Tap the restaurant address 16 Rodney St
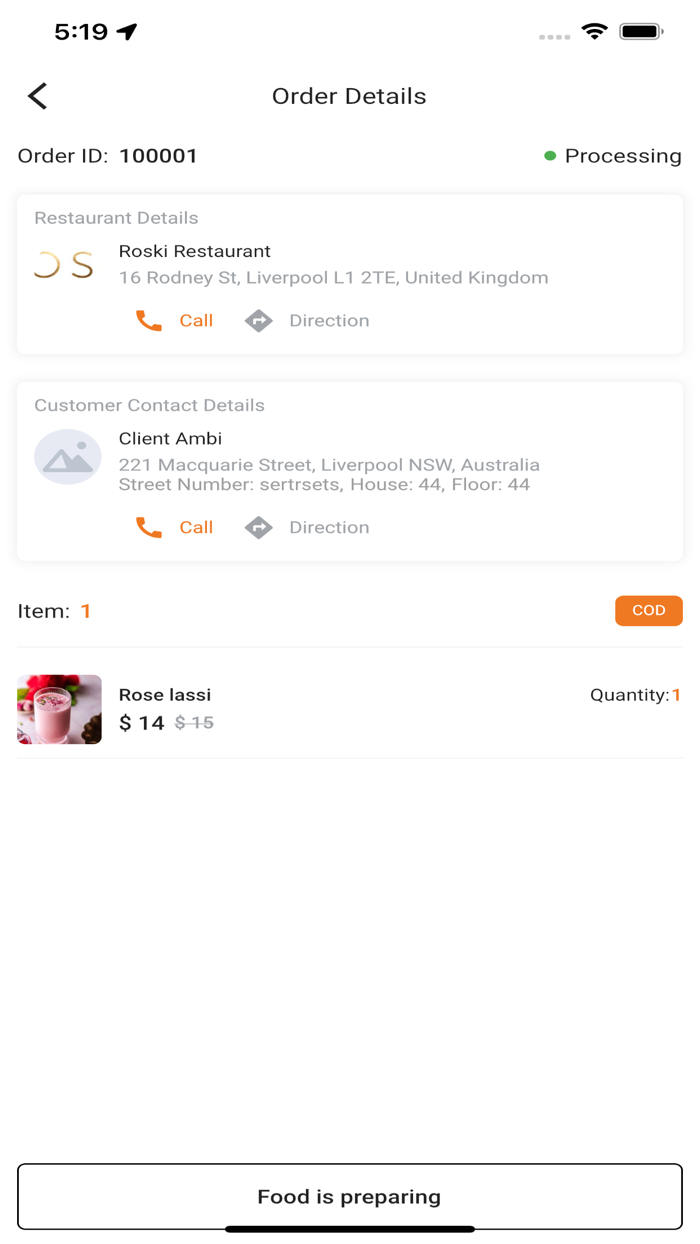This screenshot has width=700, height=1244. tap(333, 278)
